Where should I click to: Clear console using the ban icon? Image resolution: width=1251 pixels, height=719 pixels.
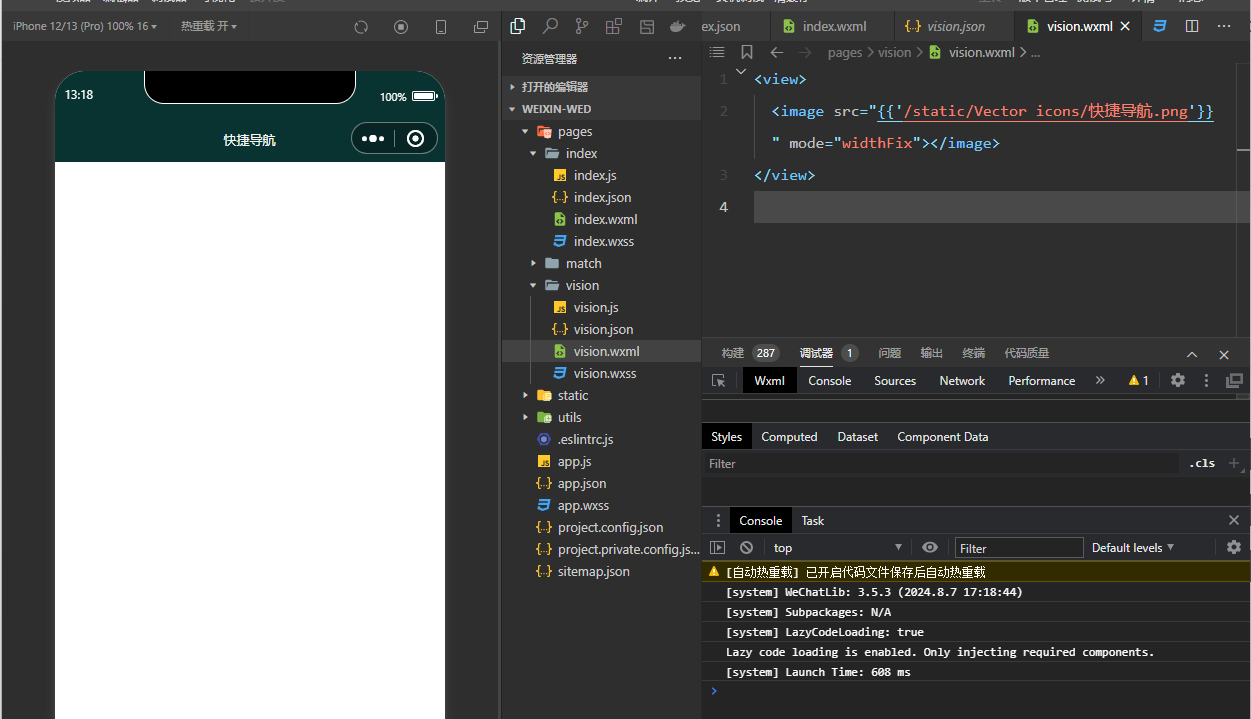coord(746,547)
